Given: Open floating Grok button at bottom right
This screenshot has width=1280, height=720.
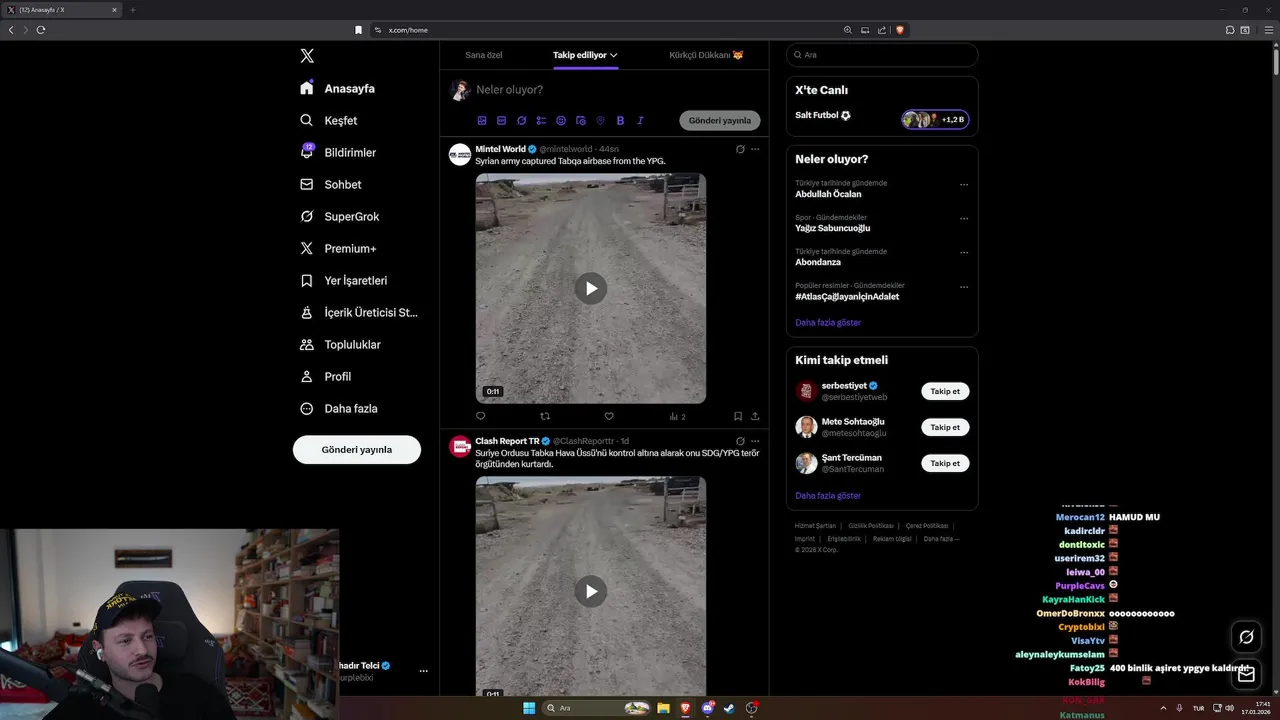Looking at the screenshot, I should tap(1246, 637).
